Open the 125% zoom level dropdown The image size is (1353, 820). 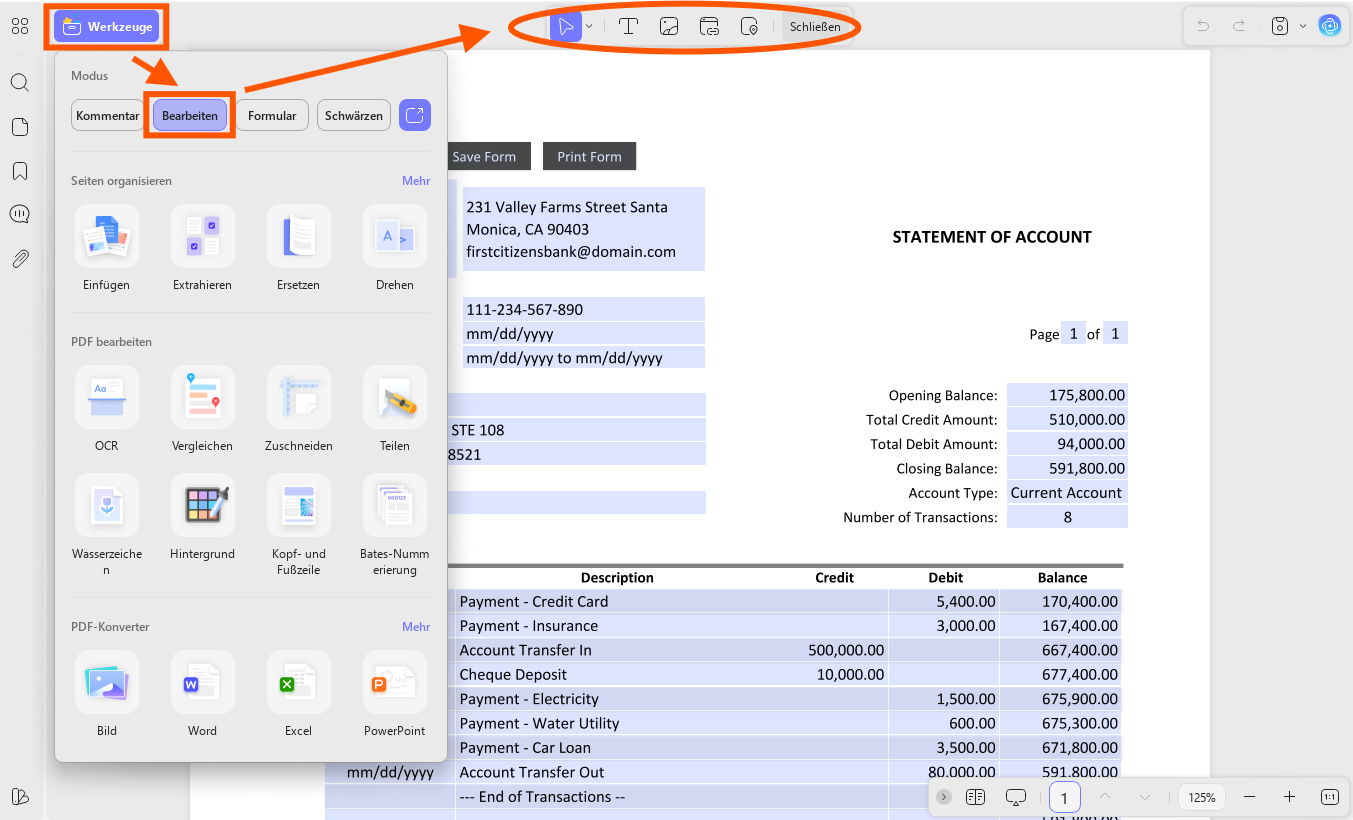click(1202, 797)
